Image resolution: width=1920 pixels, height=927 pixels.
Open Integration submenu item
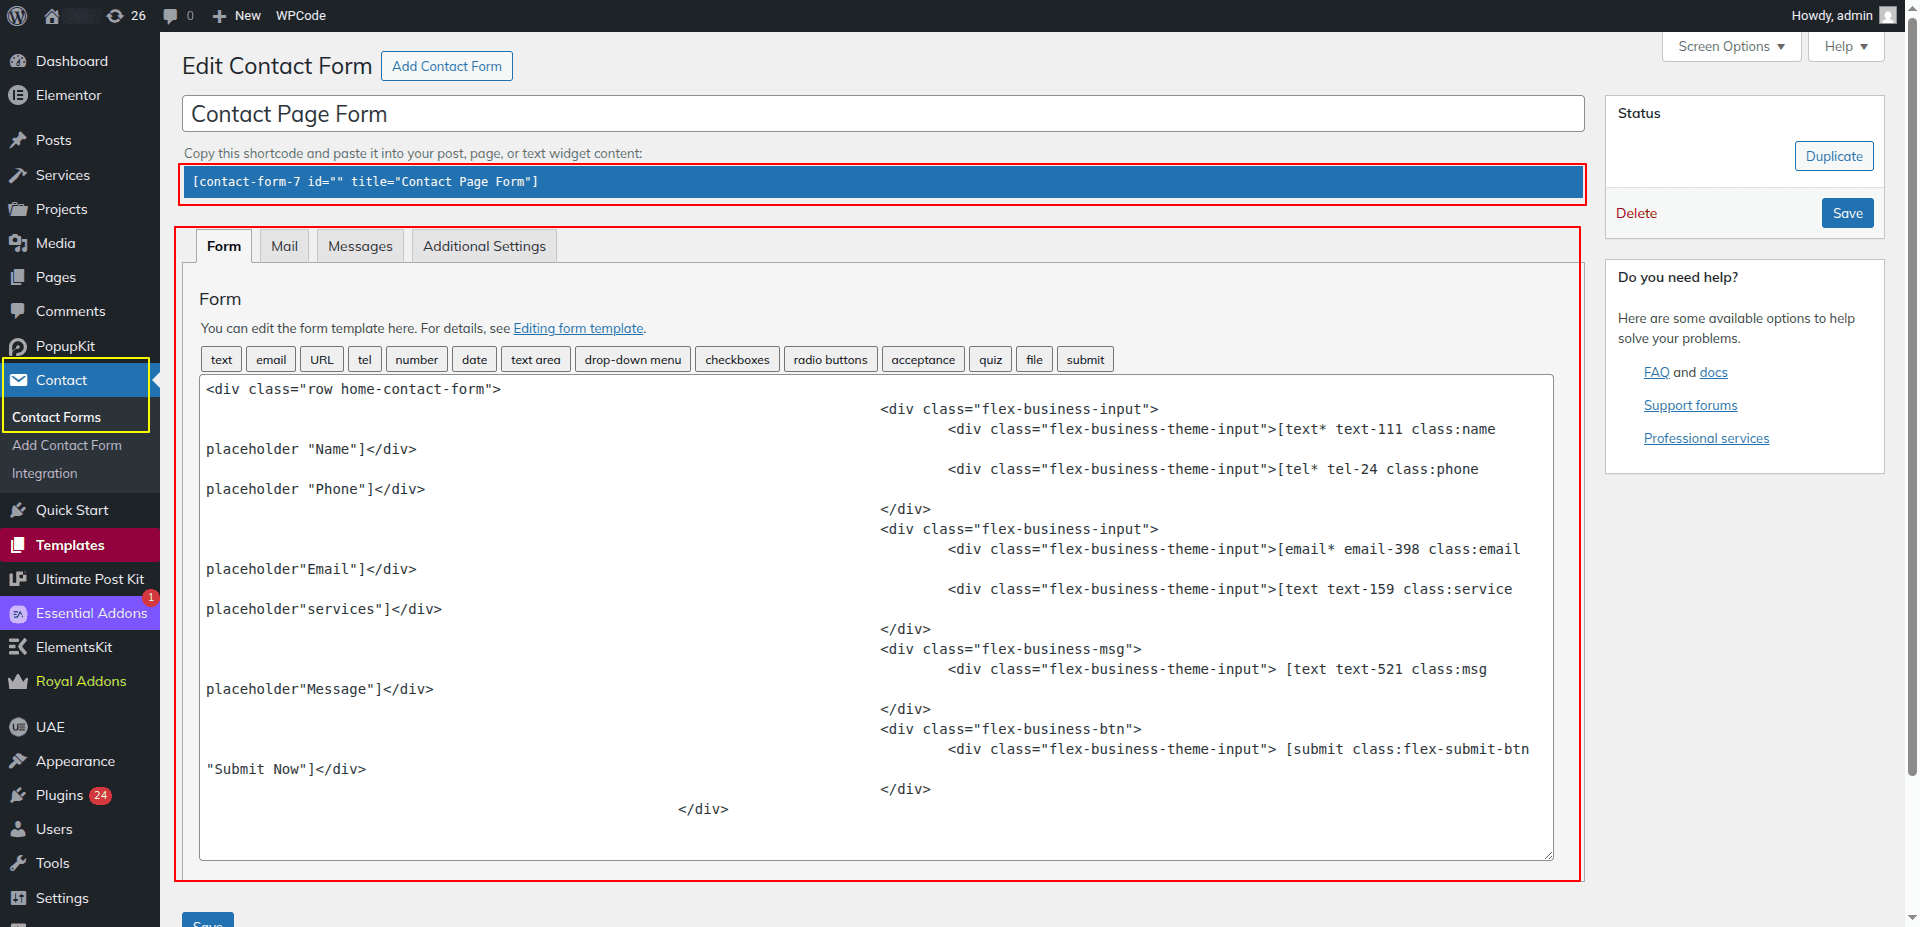point(45,473)
